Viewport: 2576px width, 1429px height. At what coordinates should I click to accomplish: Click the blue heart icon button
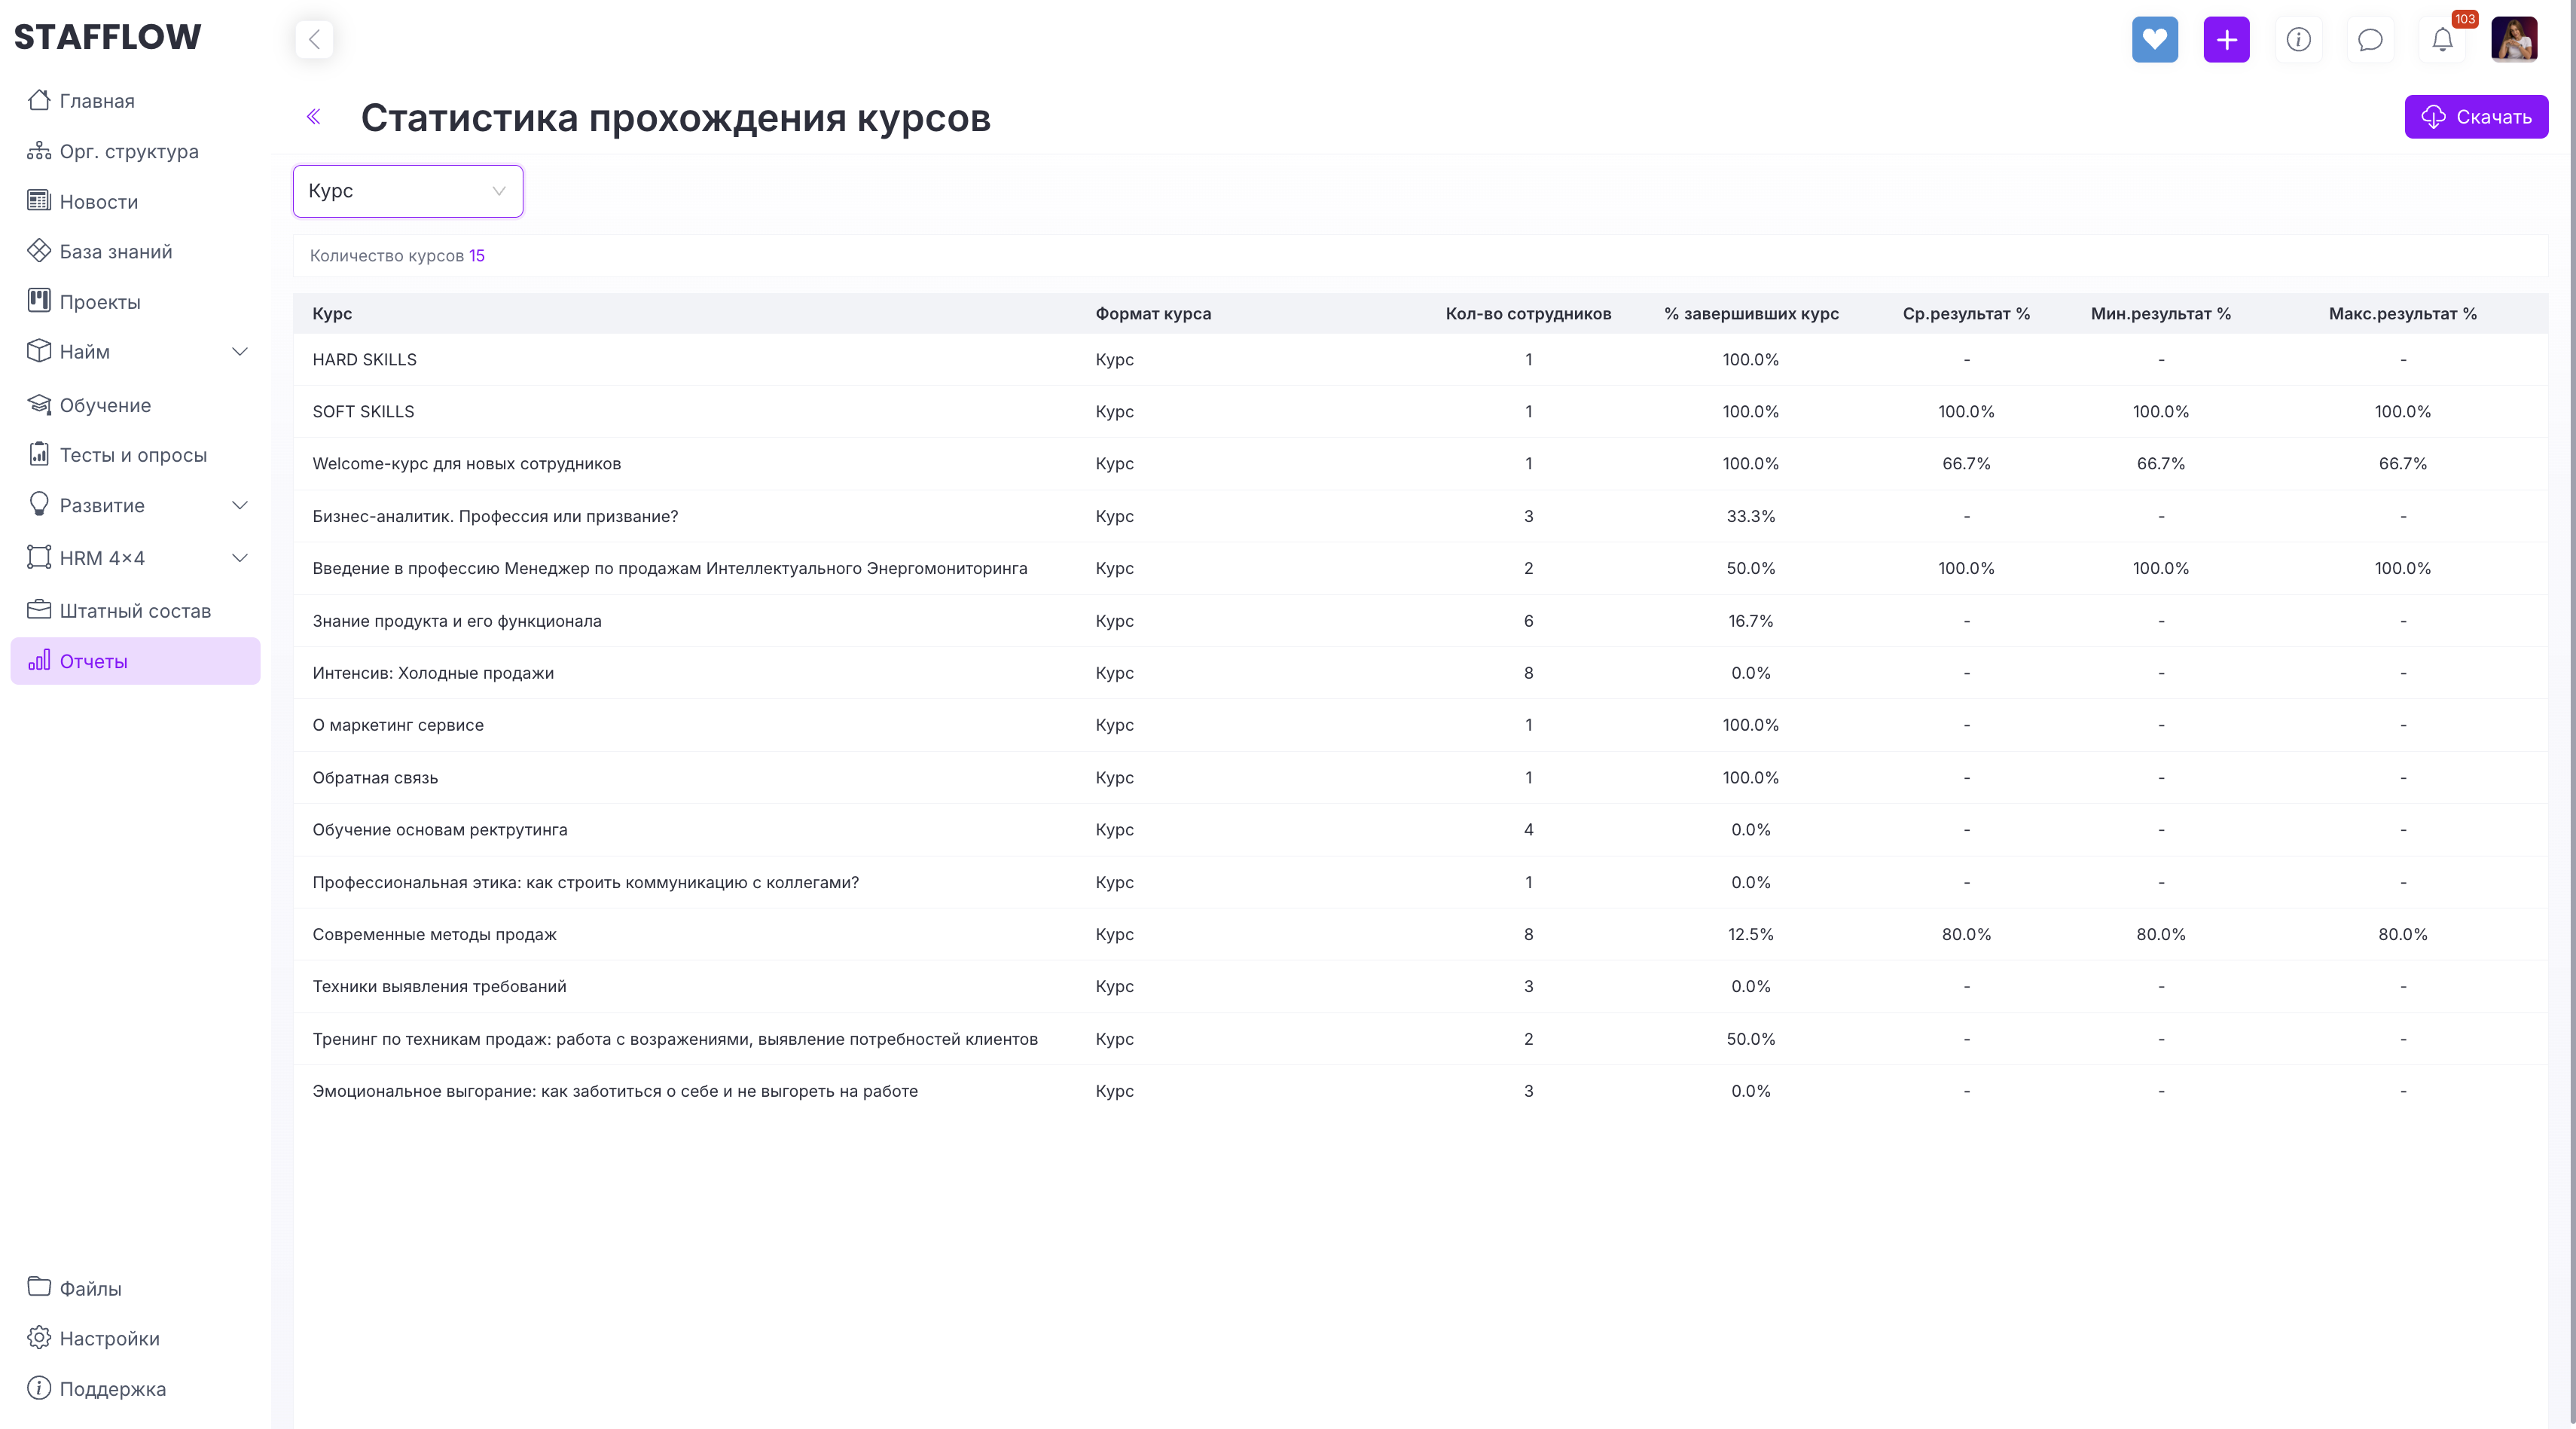2154,39
